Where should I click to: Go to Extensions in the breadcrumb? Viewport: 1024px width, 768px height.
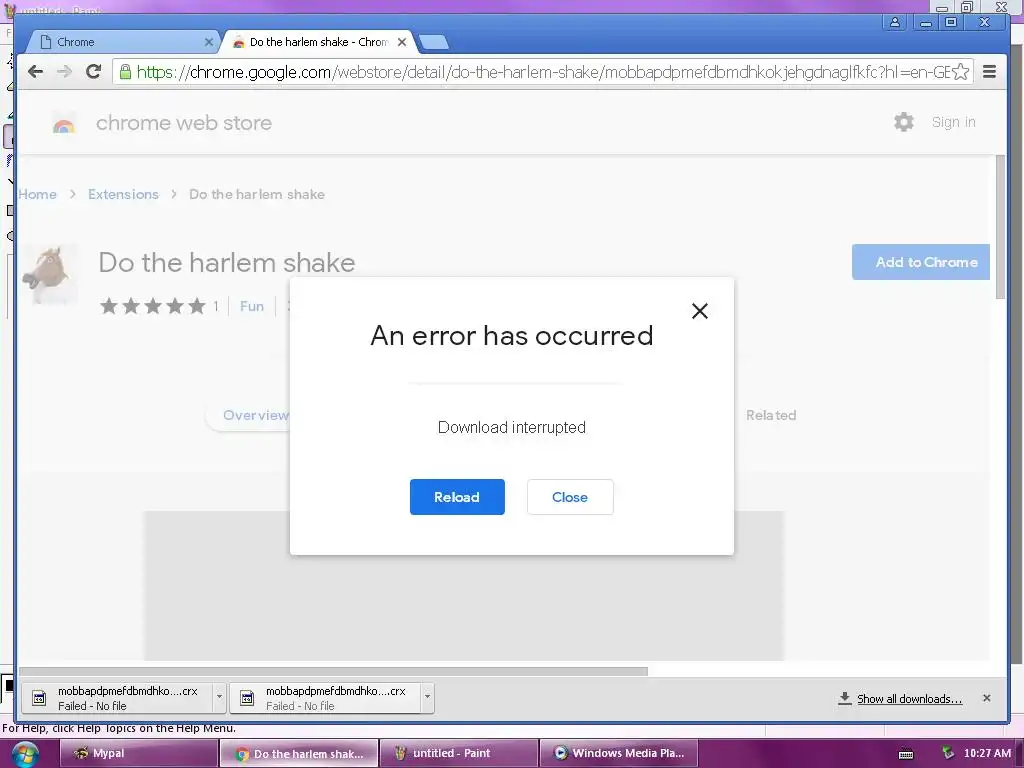coord(123,195)
